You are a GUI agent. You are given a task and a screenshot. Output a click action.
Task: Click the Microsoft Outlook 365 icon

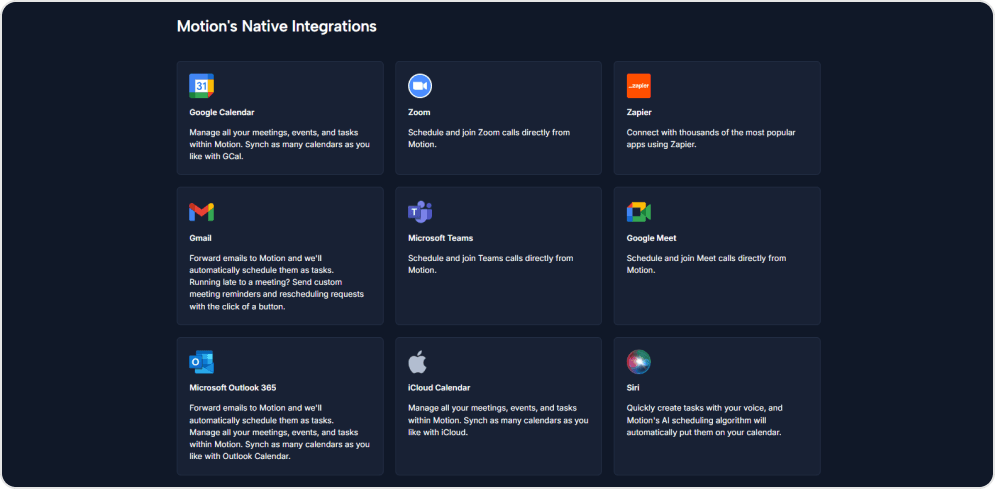[x=201, y=362]
